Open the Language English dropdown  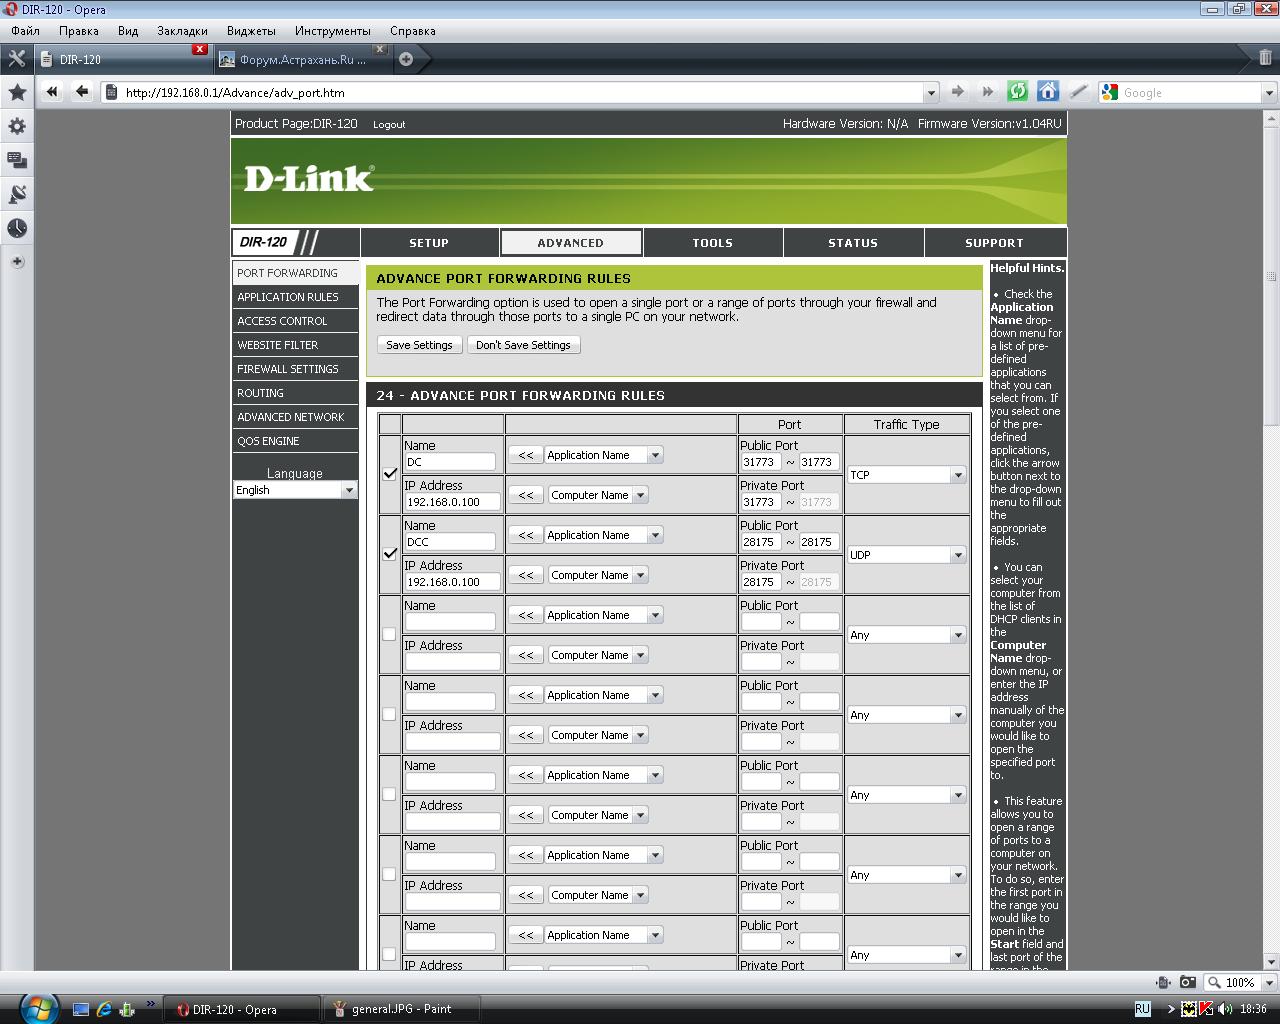[x=295, y=490]
